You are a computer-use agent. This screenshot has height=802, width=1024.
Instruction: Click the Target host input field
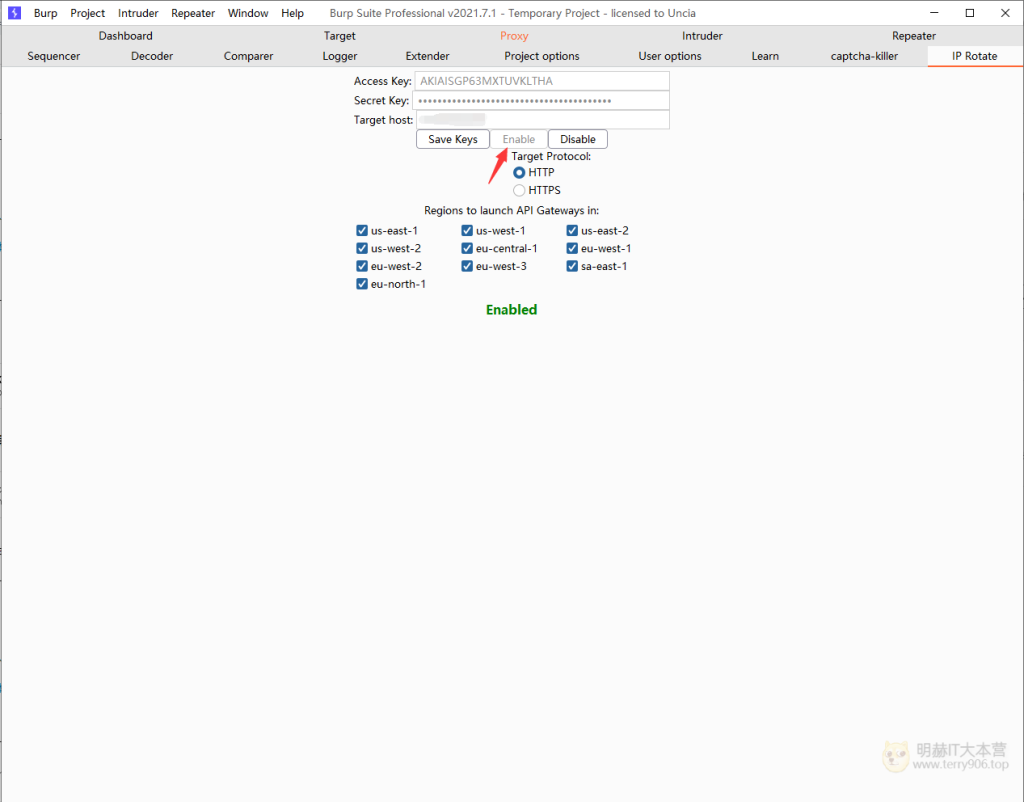(x=543, y=120)
